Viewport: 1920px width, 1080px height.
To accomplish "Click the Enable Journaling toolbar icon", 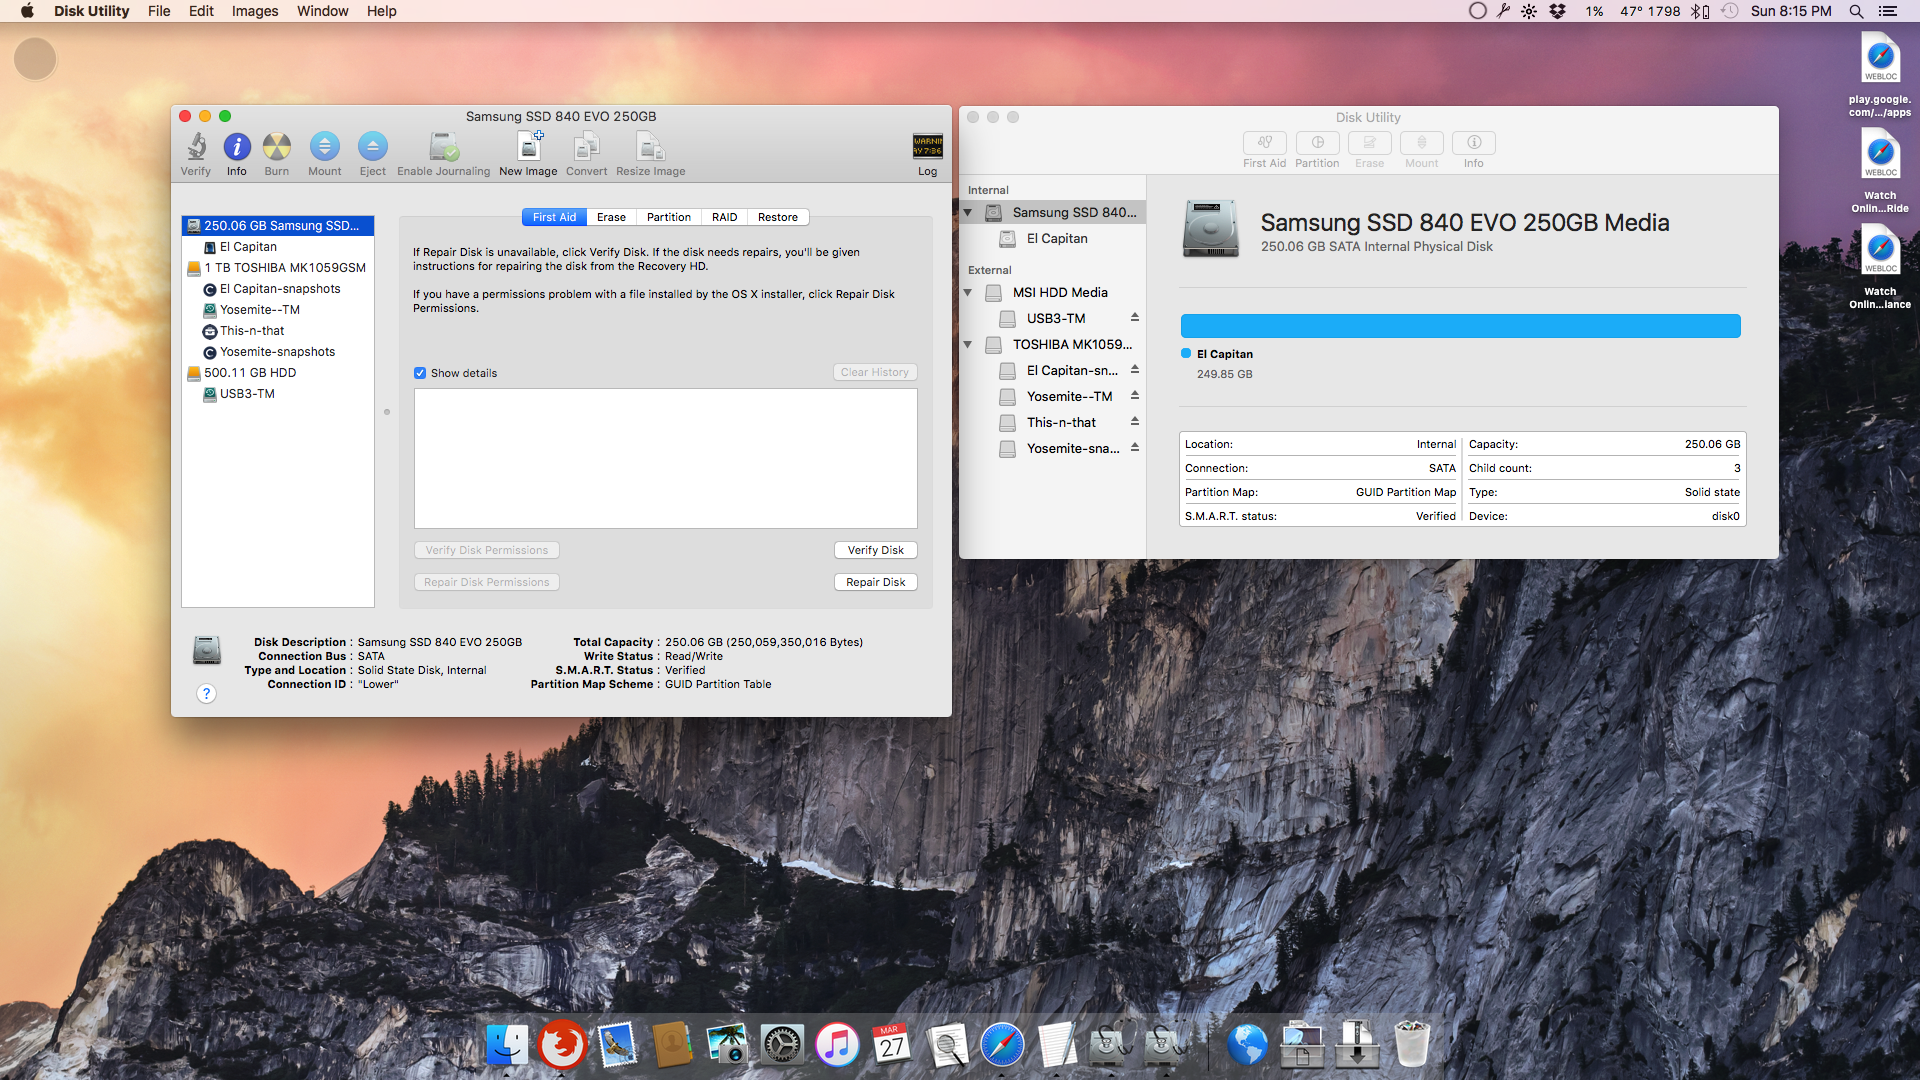I will click(x=443, y=147).
